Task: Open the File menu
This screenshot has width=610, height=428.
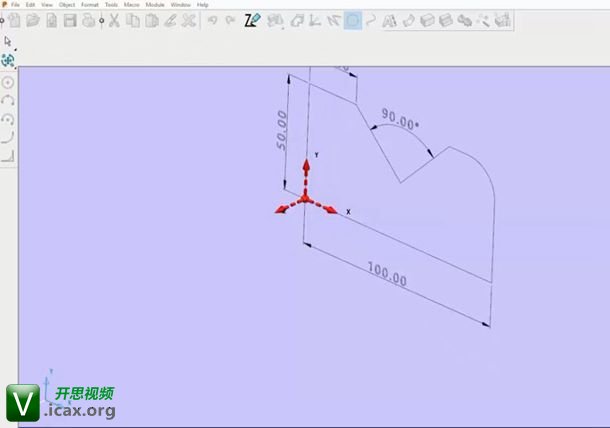Action: coord(15,5)
